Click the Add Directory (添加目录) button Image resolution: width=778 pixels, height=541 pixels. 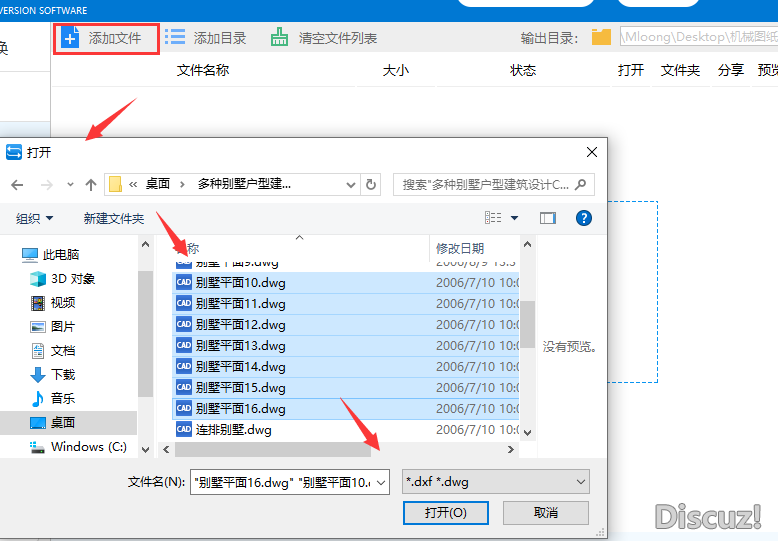(x=206, y=38)
